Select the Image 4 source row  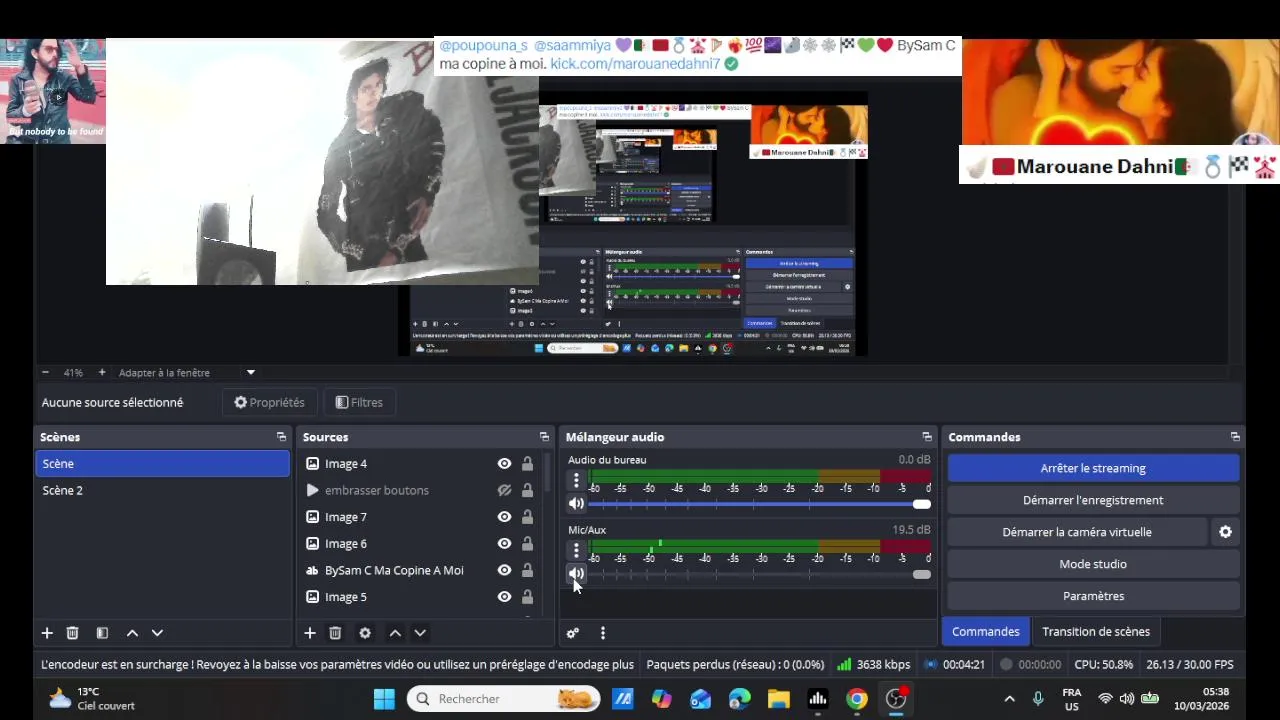[420, 464]
